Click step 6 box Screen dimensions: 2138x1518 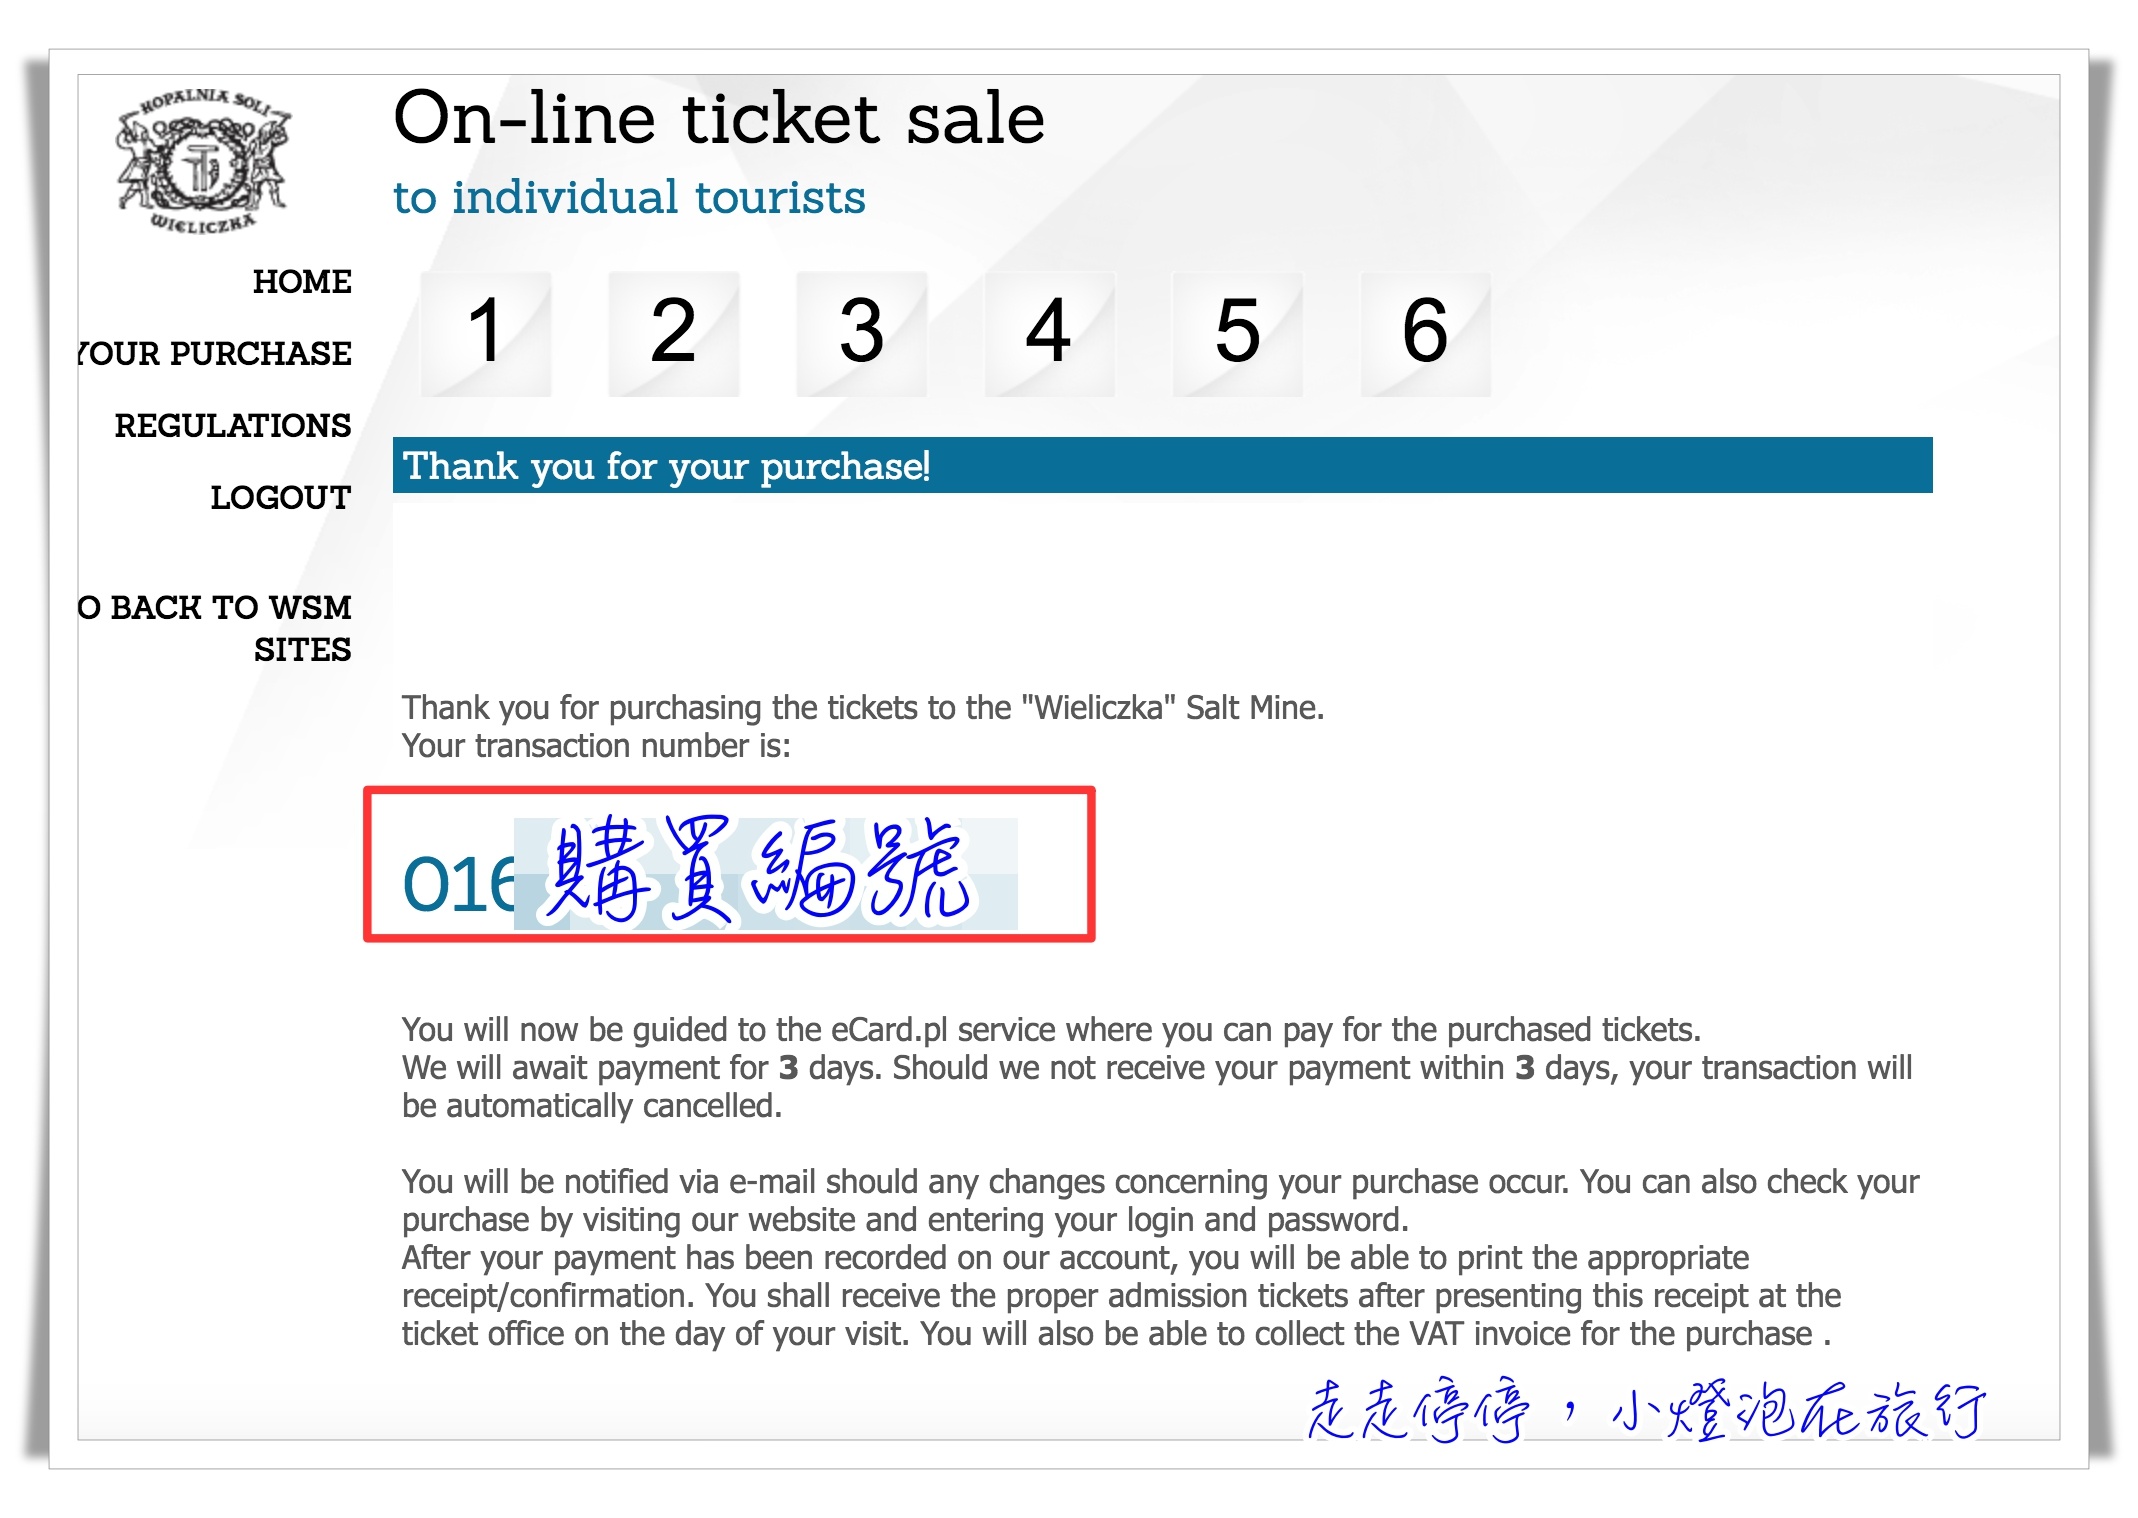[x=1425, y=333]
